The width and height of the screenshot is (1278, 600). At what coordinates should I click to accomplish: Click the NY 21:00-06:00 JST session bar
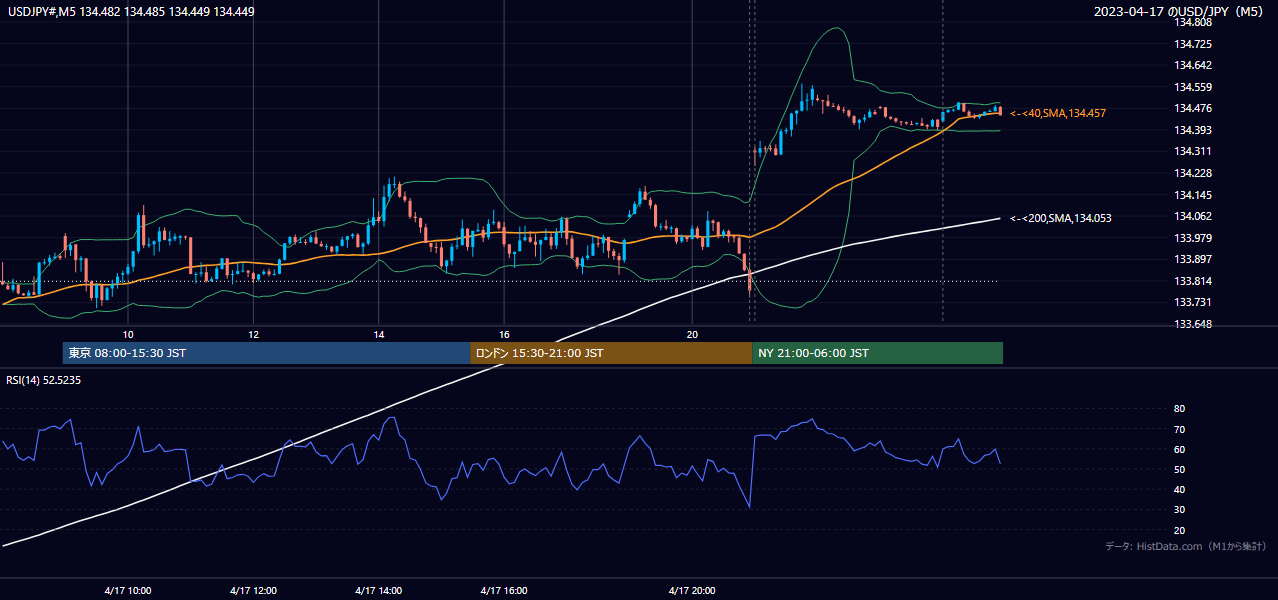click(x=877, y=353)
